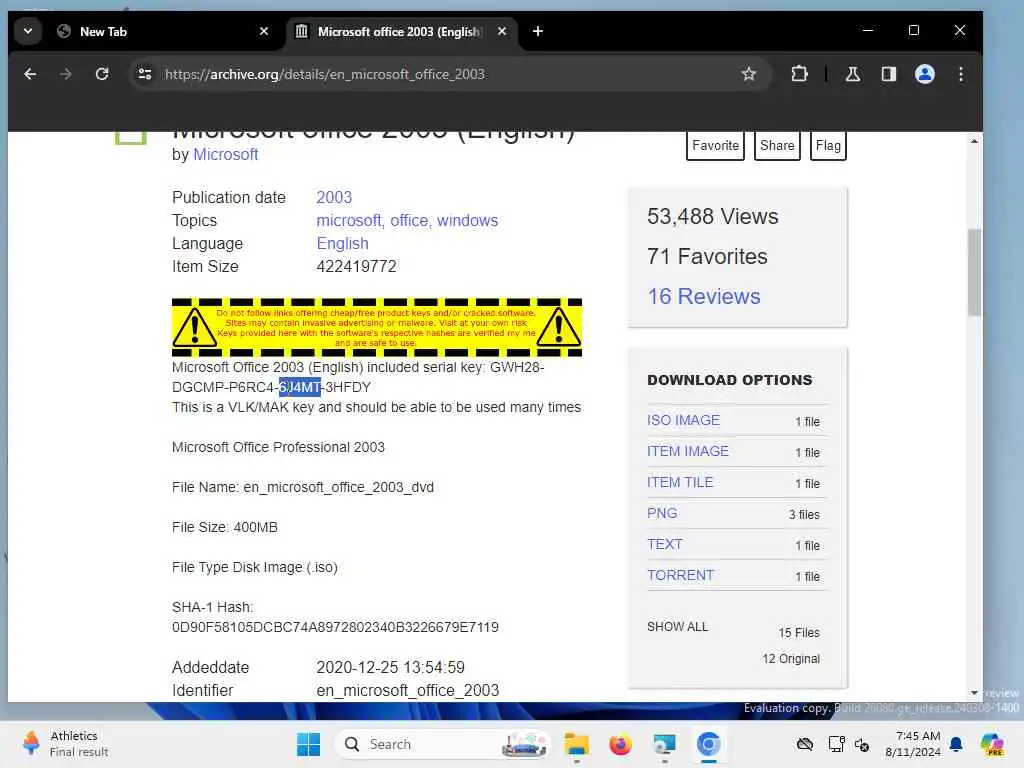Open the Extensions puzzle icon
Image resolution: width=1024 pixels, height=768 pixels.
[799, 74]
